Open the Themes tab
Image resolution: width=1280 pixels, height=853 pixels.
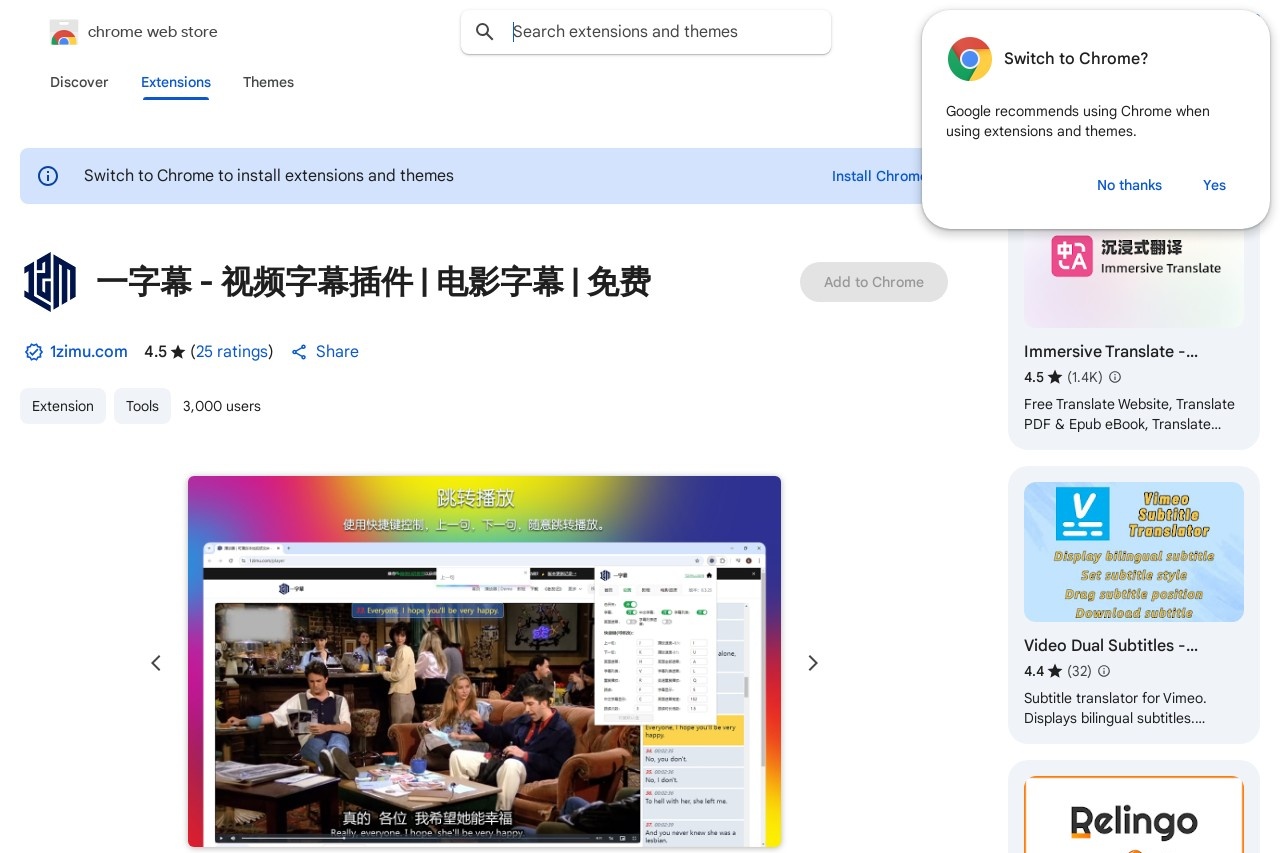click(x=268, y=82)
